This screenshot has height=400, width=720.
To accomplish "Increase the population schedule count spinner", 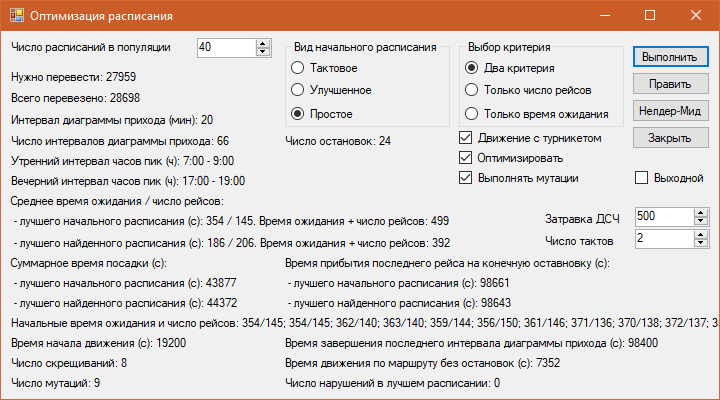I will [263, 43].
